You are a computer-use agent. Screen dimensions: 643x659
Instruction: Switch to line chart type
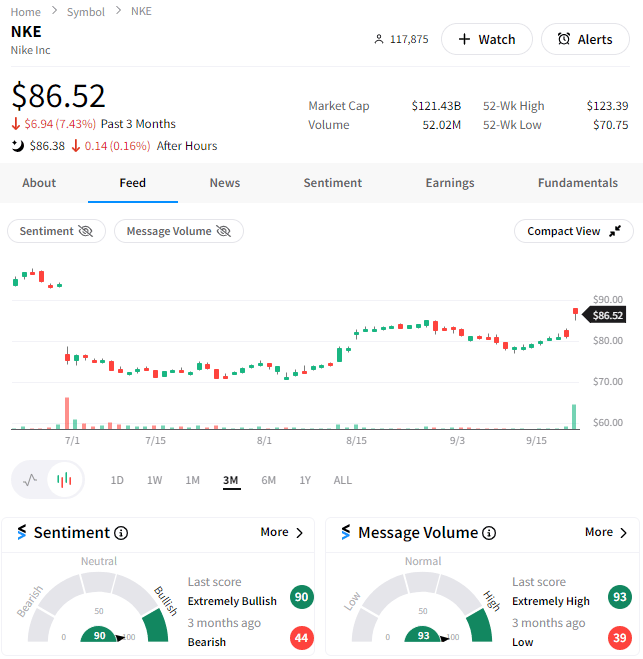point(30,480)
